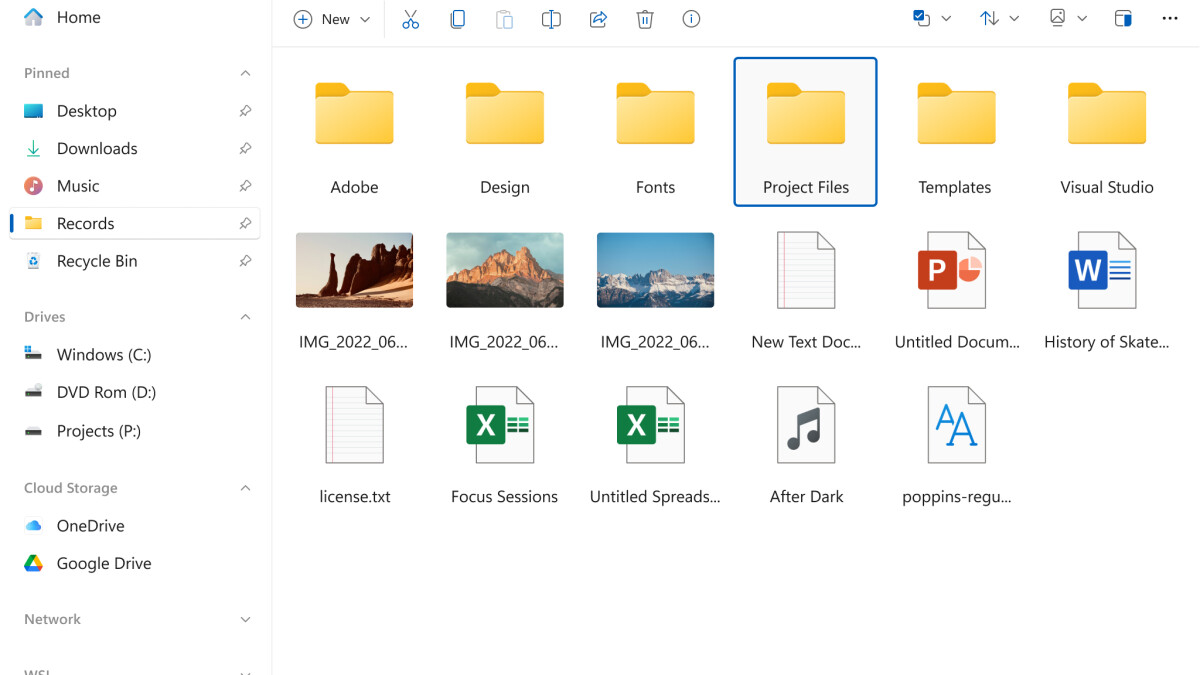Select Windows (C:) drive
This screenshot has width=1200, height=675.
coord(103,355)
